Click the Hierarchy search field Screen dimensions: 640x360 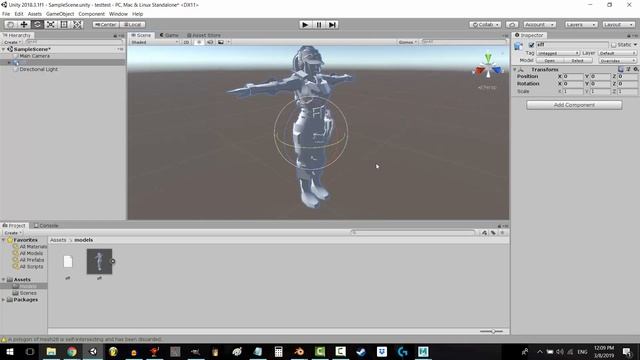(74, 42)
